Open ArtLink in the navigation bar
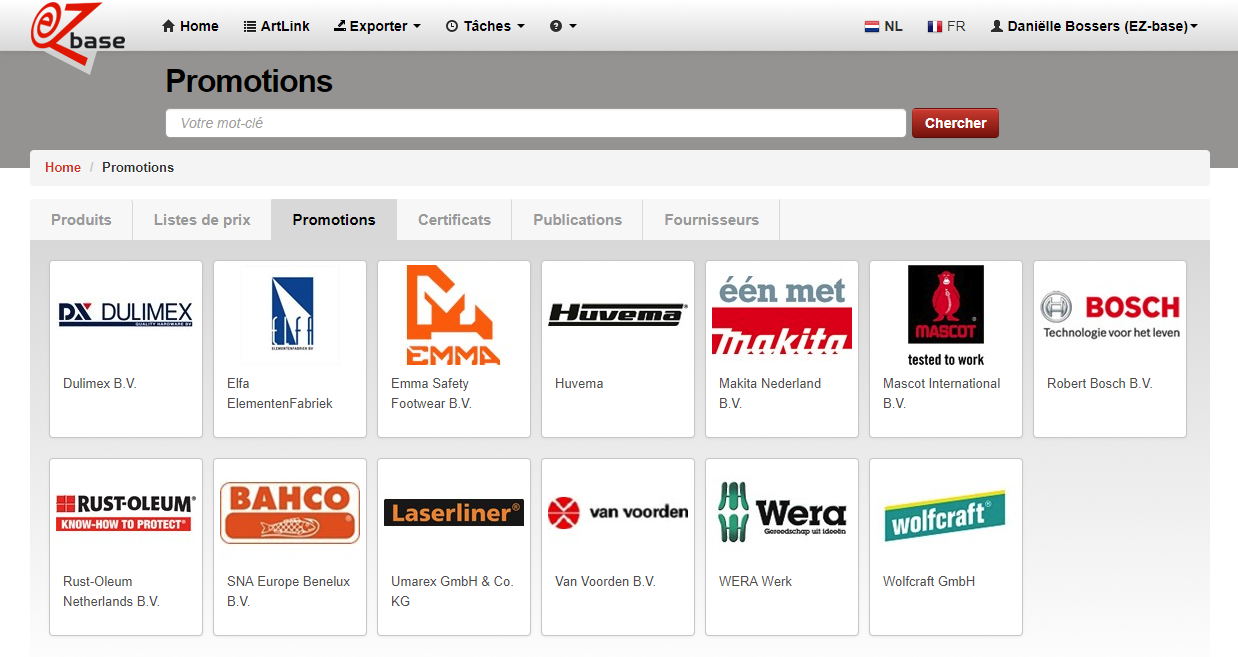Screen dimensions: 1238x657 277,26
